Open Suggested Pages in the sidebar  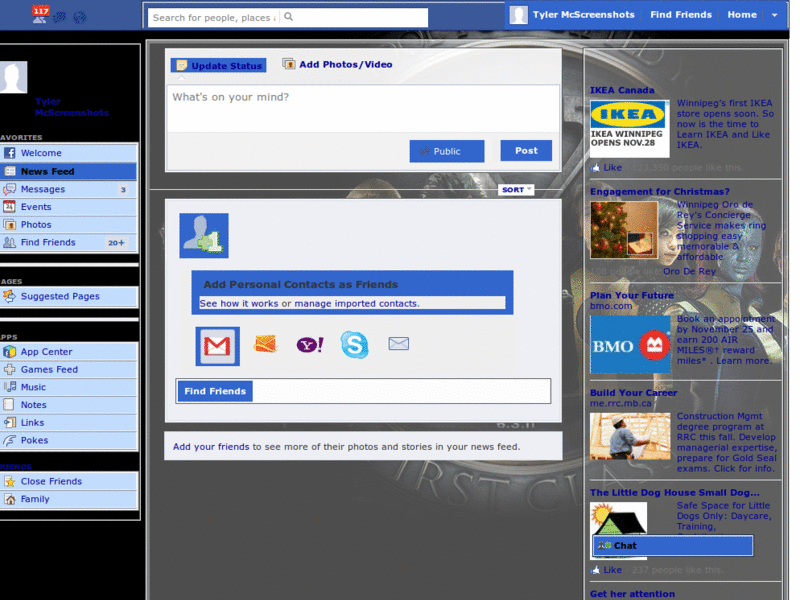(x=69, y=296)
